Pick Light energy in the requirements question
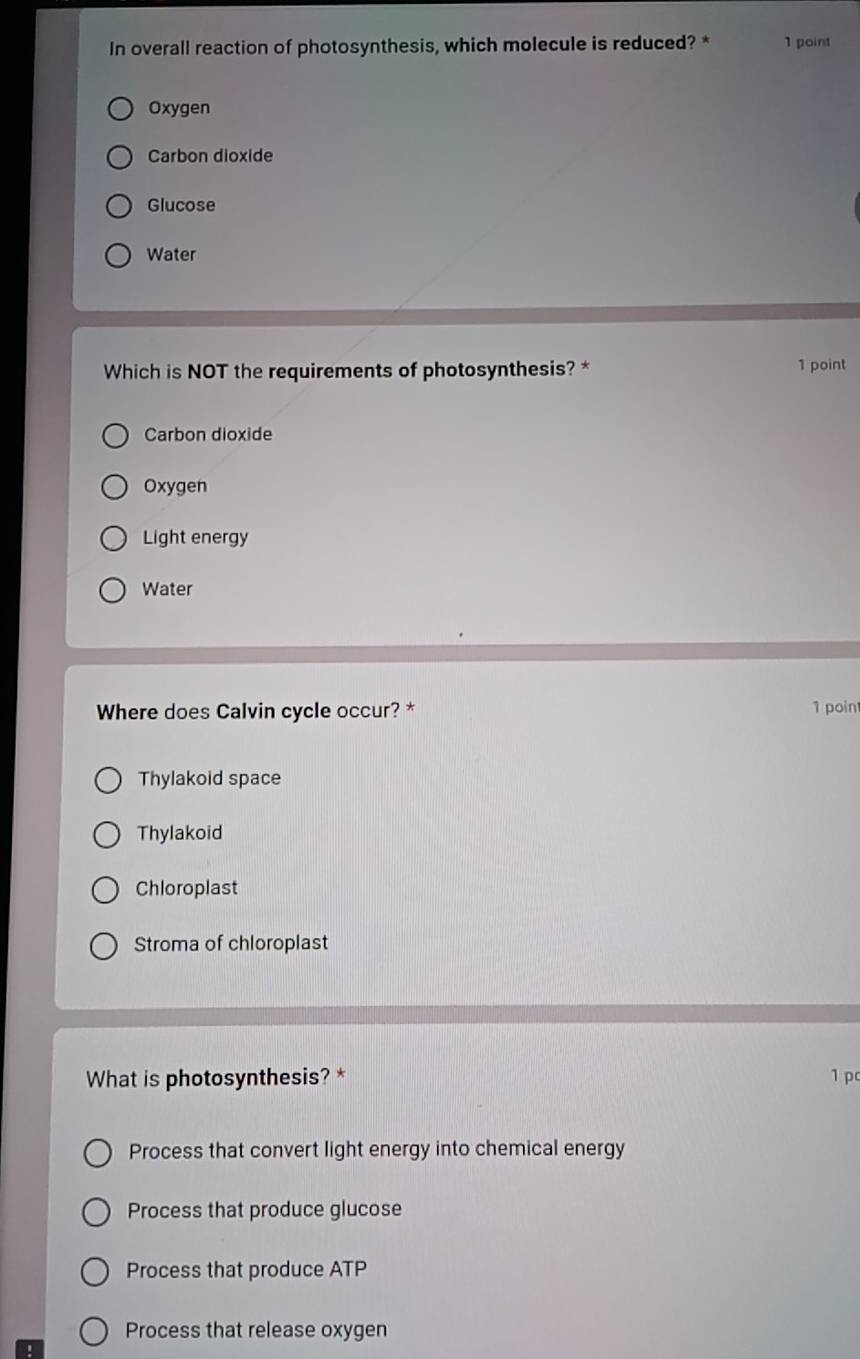This screenshot has height=1359, width=860. click(115, 538)
